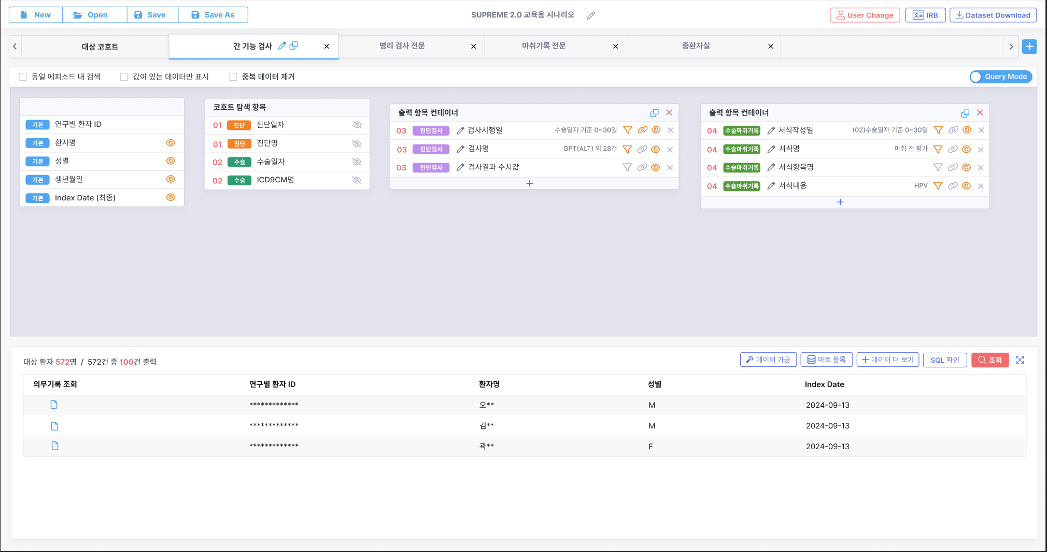Duplicate the first 출력 항목 컨테이너 panel

654,113
